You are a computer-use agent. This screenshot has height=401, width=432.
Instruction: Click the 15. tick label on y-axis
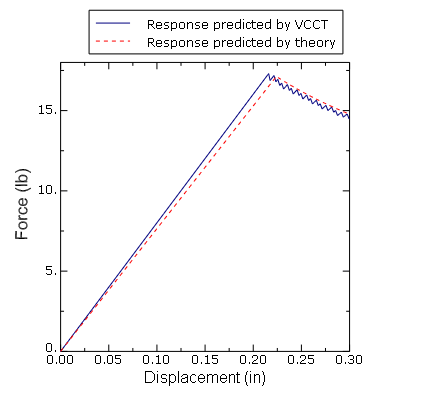(46, 110)
